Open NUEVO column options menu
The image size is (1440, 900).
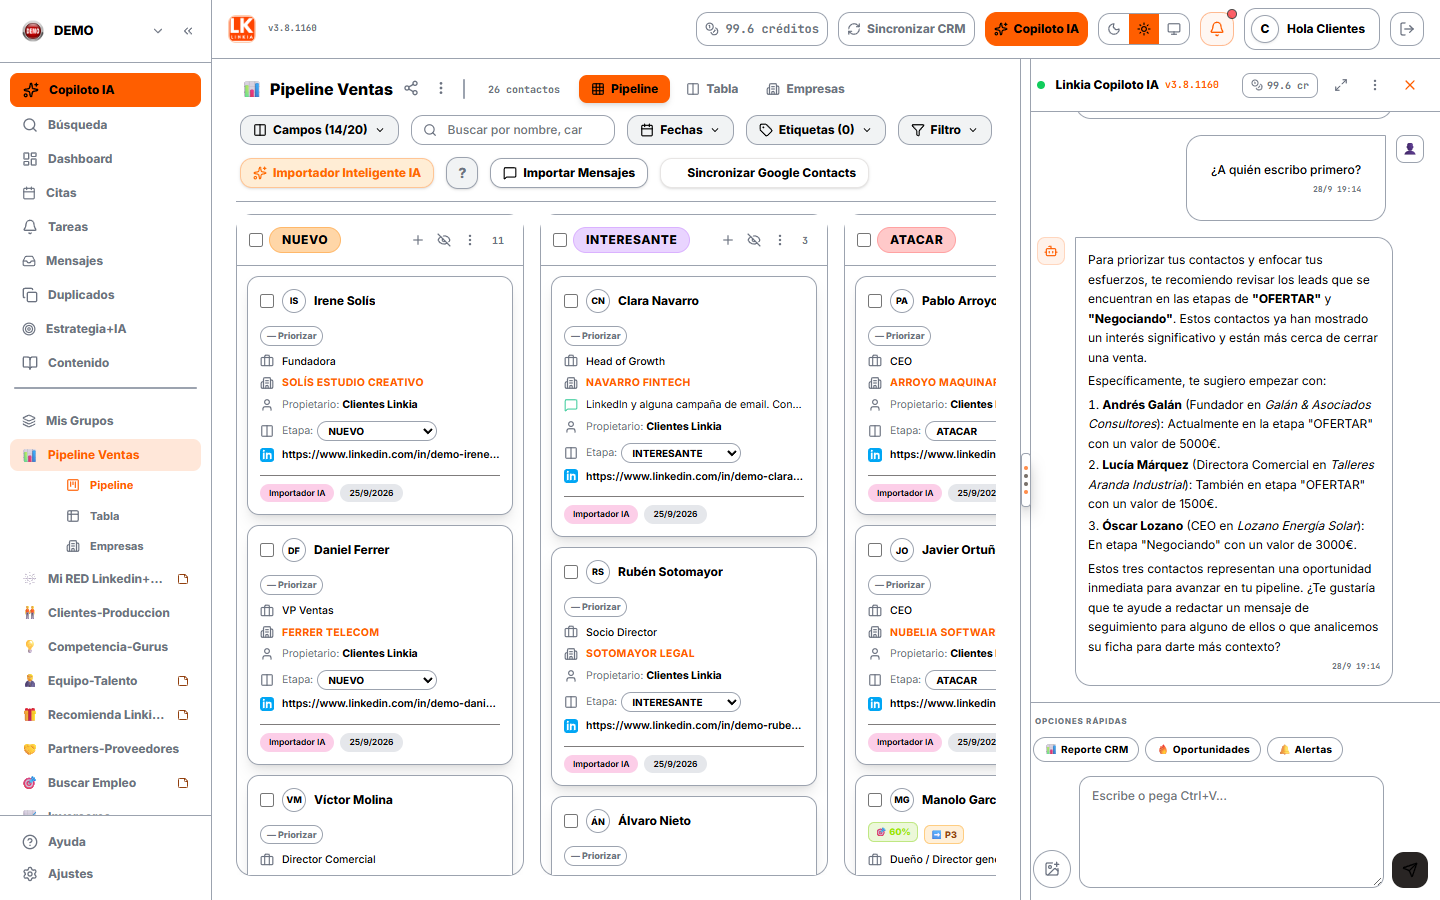pos(470,240)
